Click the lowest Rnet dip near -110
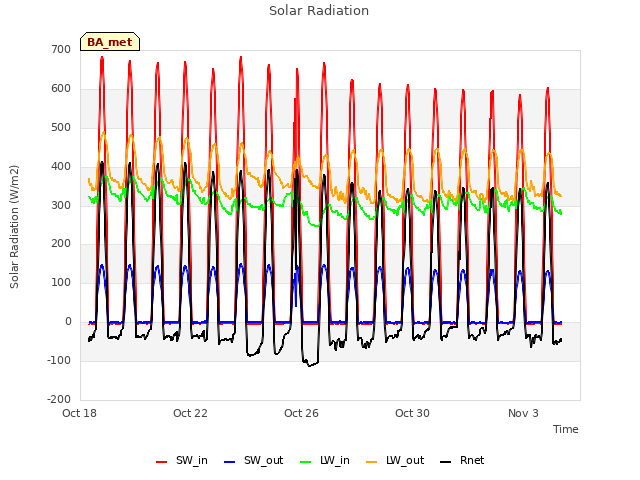This screenshot has width=640, height=480. click(310, 364)
